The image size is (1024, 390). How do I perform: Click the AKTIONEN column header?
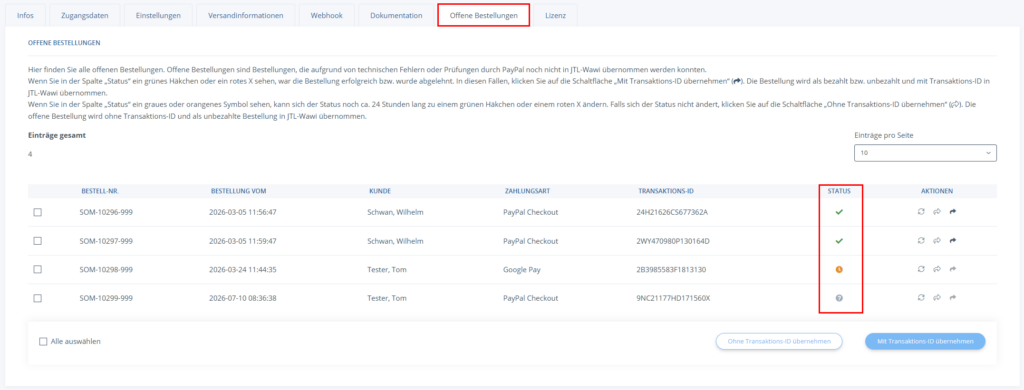[x=936, y=191]
